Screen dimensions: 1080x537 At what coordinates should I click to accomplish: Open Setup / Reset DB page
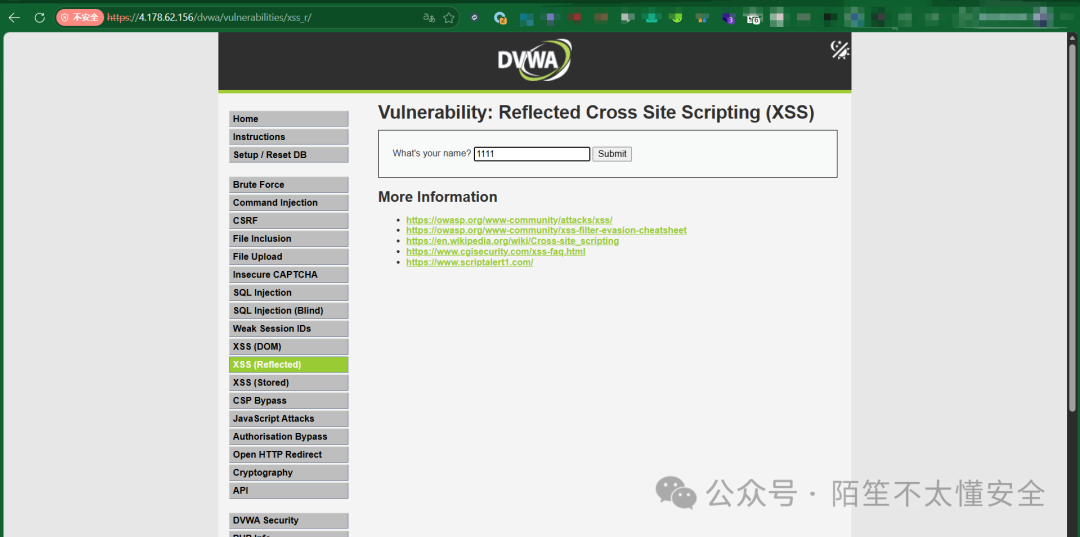click(289, 155)
